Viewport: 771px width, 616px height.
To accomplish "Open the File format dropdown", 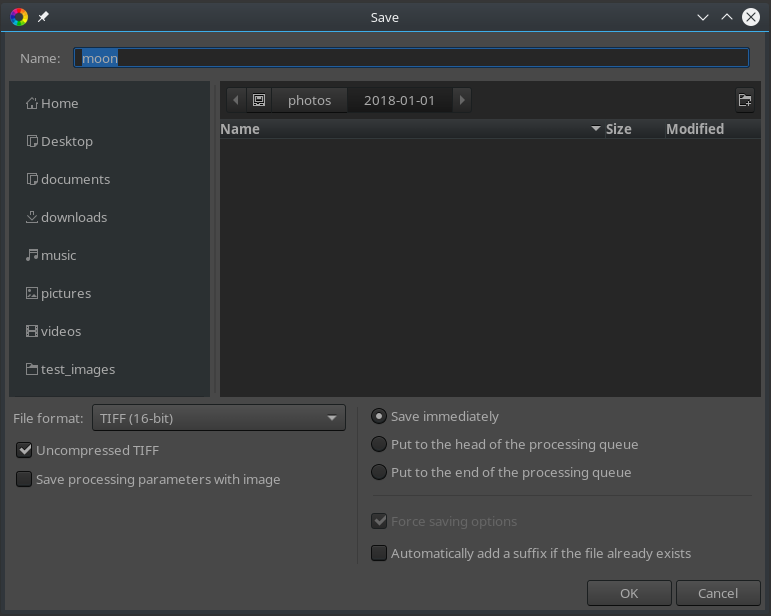I will [218, 418].
